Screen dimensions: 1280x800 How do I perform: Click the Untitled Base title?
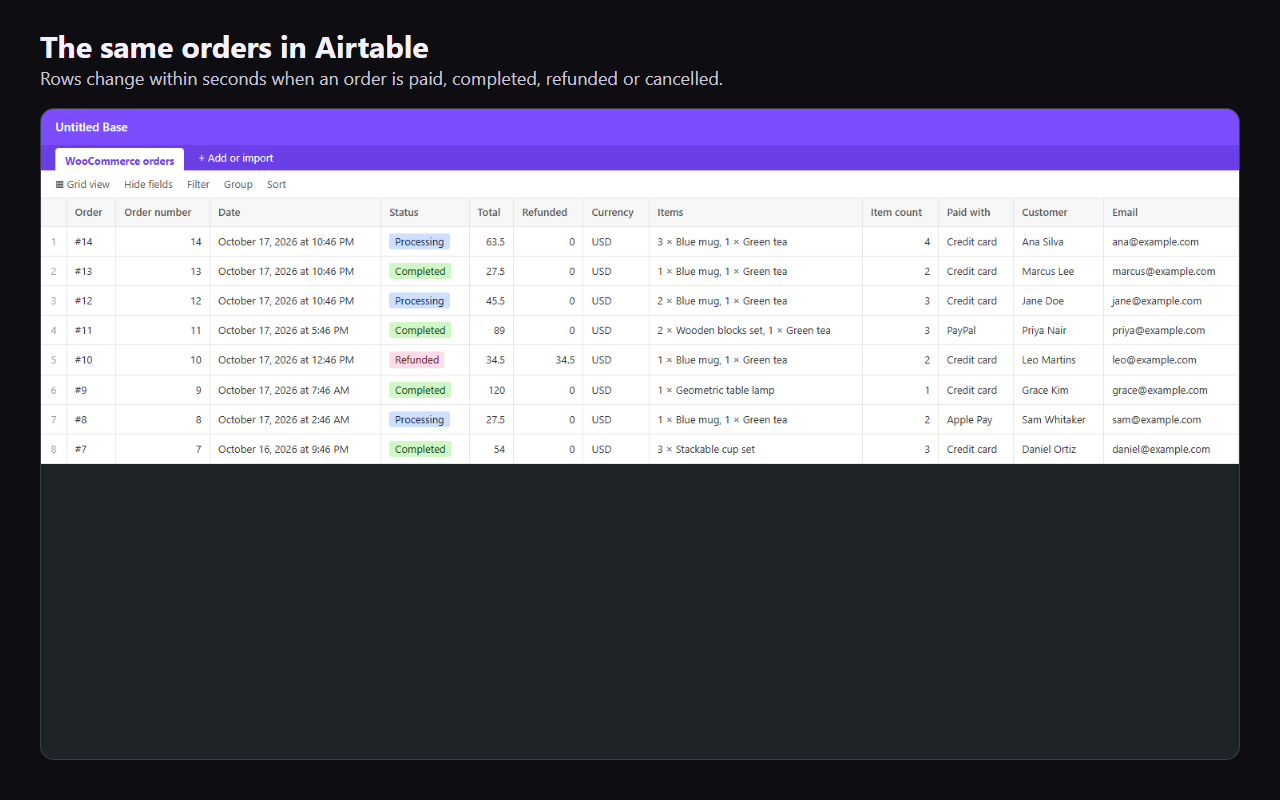pos(91,127)
